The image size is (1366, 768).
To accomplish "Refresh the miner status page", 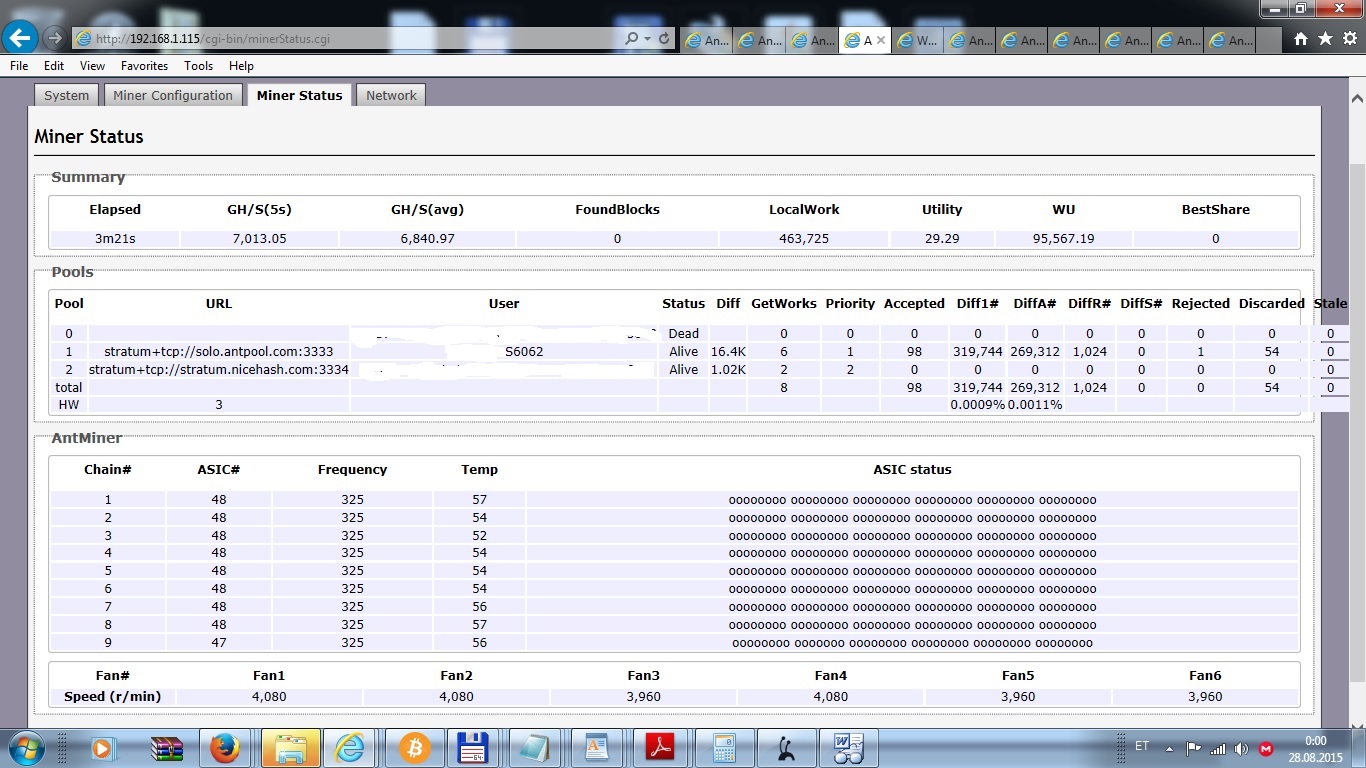I will pos(664,39).
